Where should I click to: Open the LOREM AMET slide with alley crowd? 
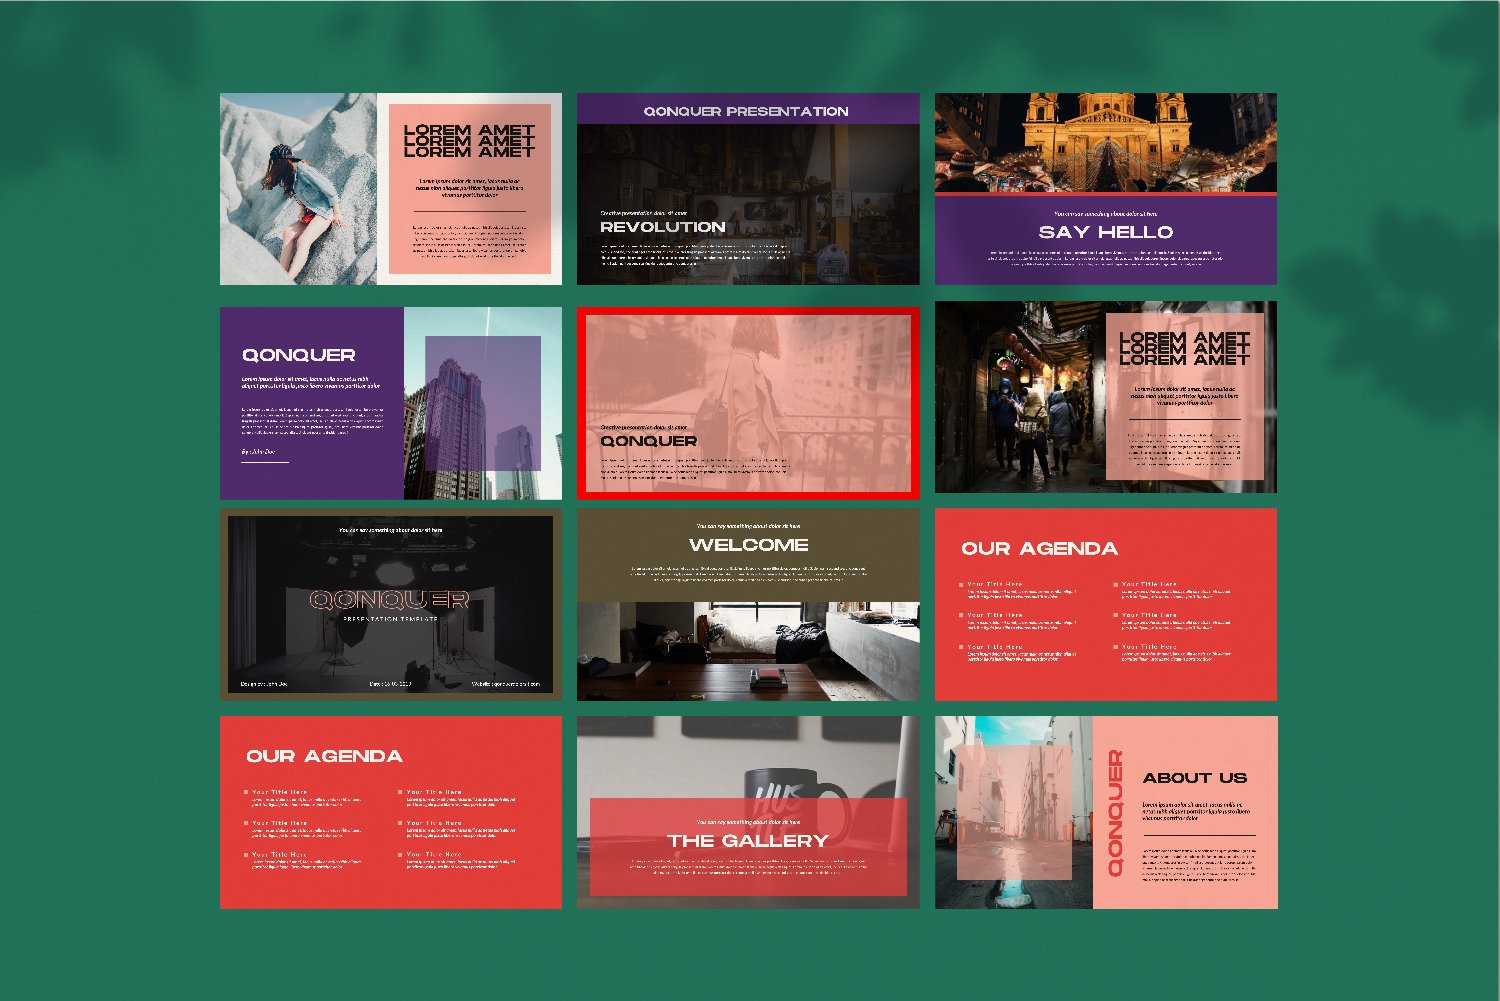pyautogui.click(x=1106, y=397)
